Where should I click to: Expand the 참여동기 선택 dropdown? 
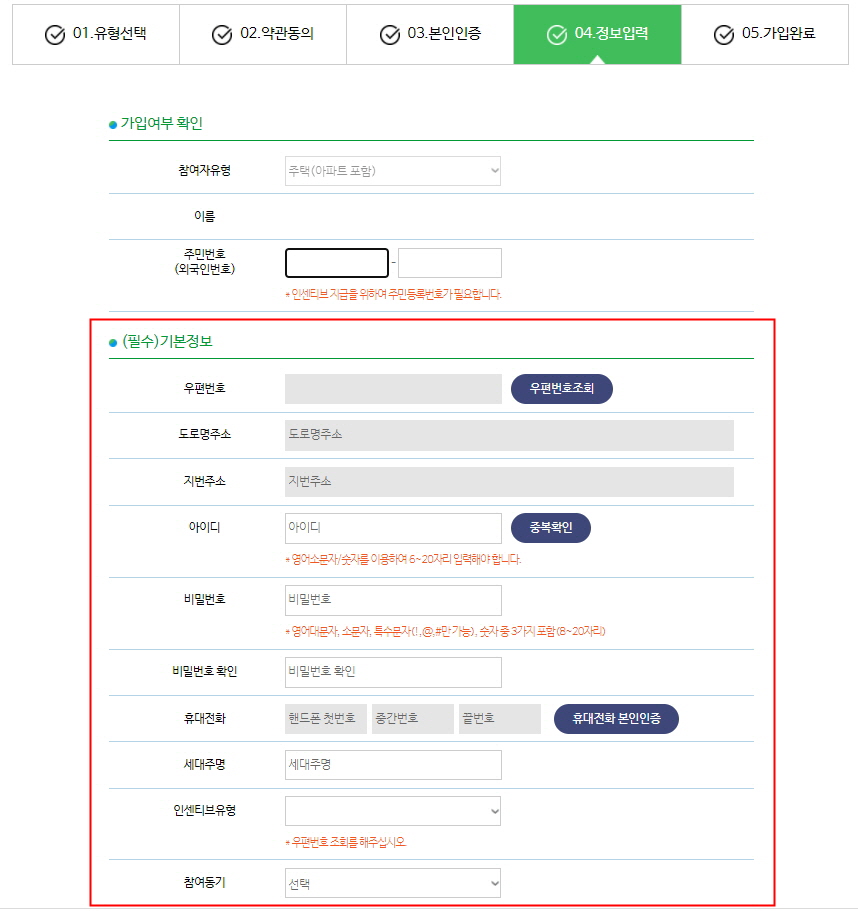click(x=392, y=883)
